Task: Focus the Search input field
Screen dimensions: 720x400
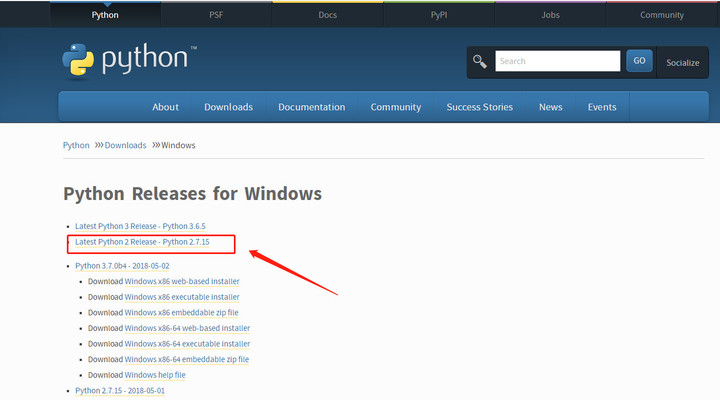Action: [x=557, y=61]
